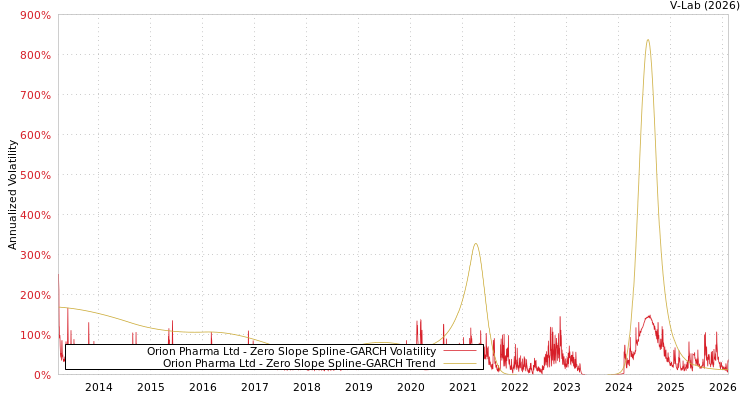Image resolution: width=750 pixels, height=400 pixels.
Task: Click the 0% y-axis label
Action: point(42,375)
